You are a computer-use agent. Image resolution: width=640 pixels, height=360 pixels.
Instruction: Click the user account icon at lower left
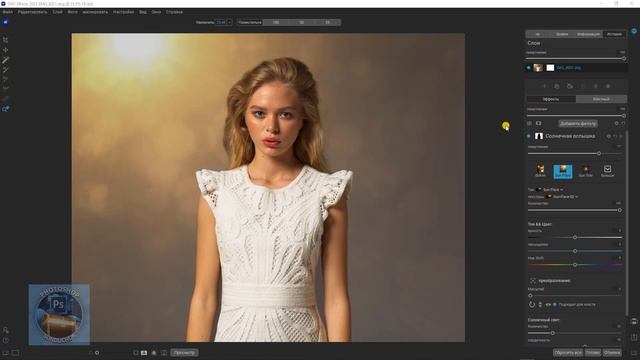[x=6, y=330]
